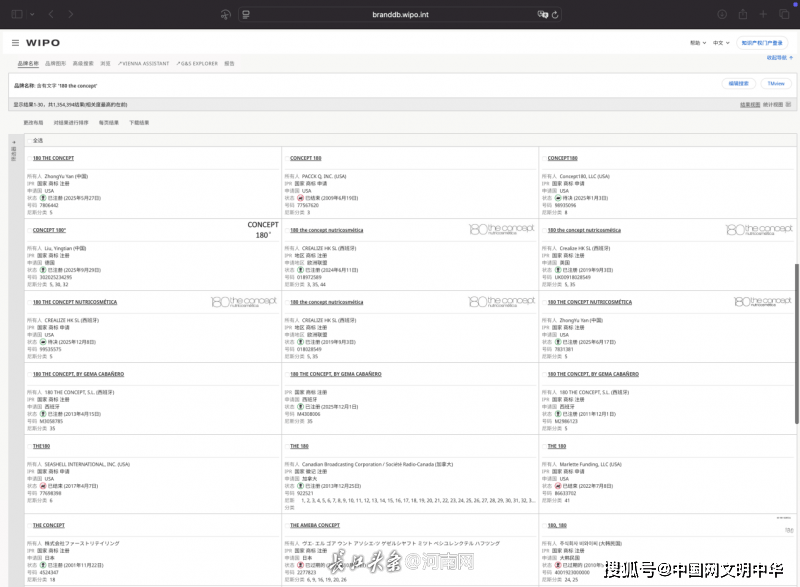Screen dimensions: 800x587
Task: Click the 编辑搜索 button
Action: (738, 84)
